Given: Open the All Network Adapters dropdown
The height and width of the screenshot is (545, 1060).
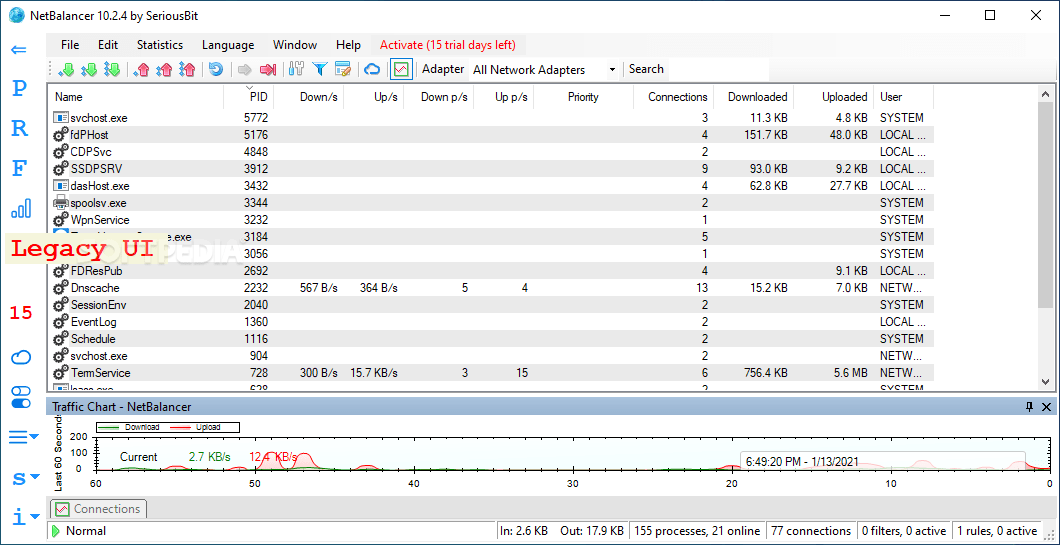Looking at the screenshot, I should (545, 70).
